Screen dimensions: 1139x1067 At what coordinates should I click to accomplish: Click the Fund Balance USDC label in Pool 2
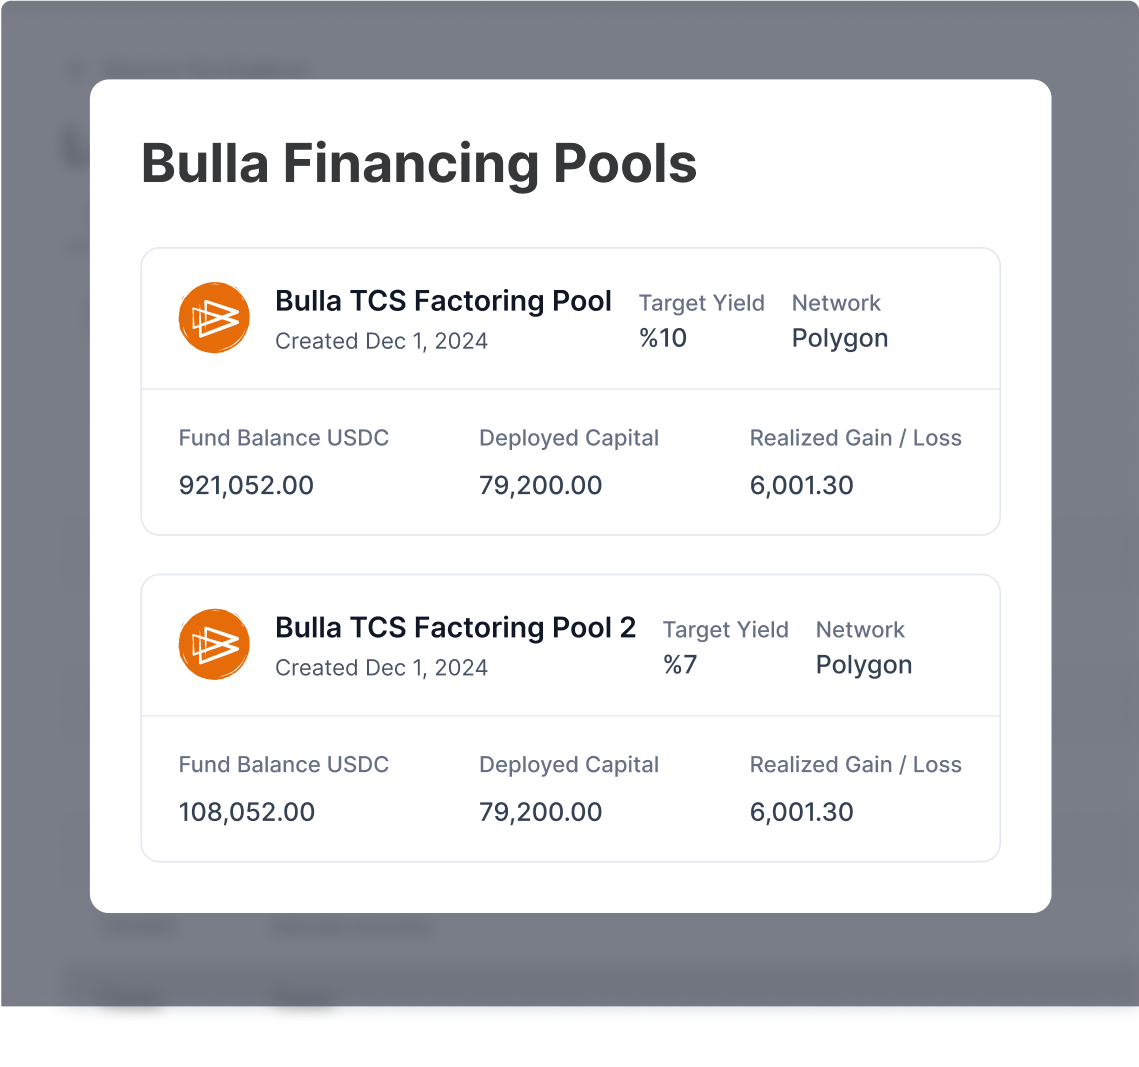pos(283,765)
